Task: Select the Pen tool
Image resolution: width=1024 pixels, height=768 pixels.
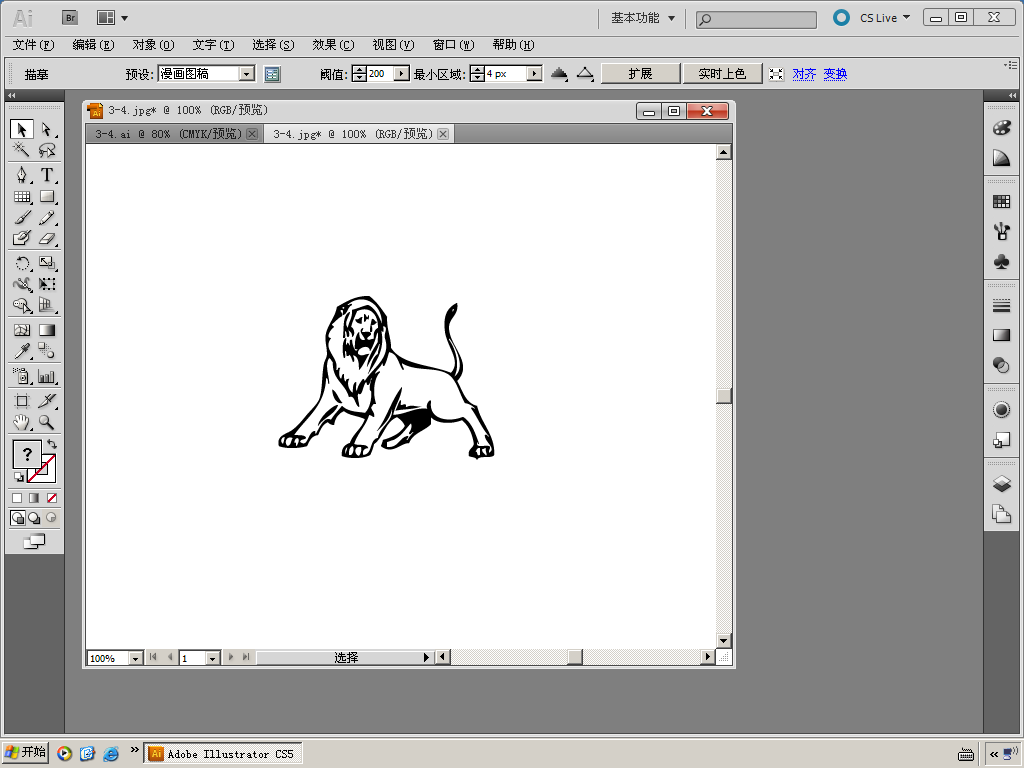Action: click(x=21, y=174)
